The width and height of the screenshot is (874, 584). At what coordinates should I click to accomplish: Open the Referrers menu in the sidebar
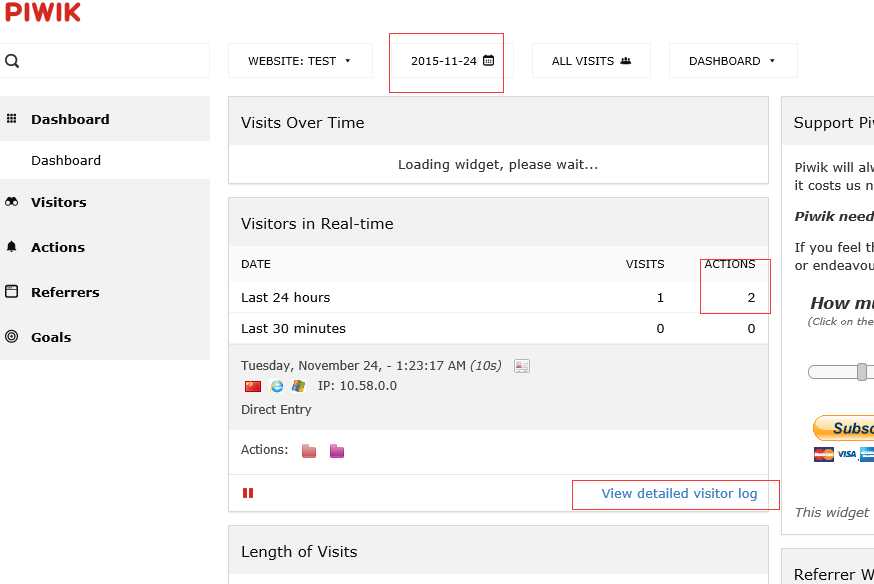(x=65, y=292)
